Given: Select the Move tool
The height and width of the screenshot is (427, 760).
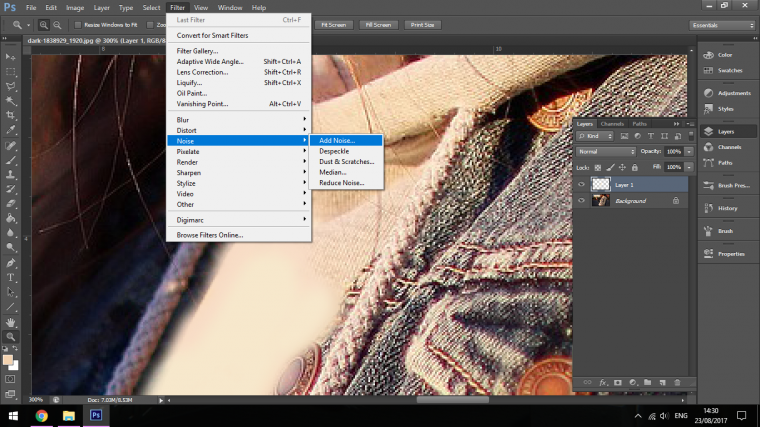Looking at the screenshot, I should [x=10, y=57].
